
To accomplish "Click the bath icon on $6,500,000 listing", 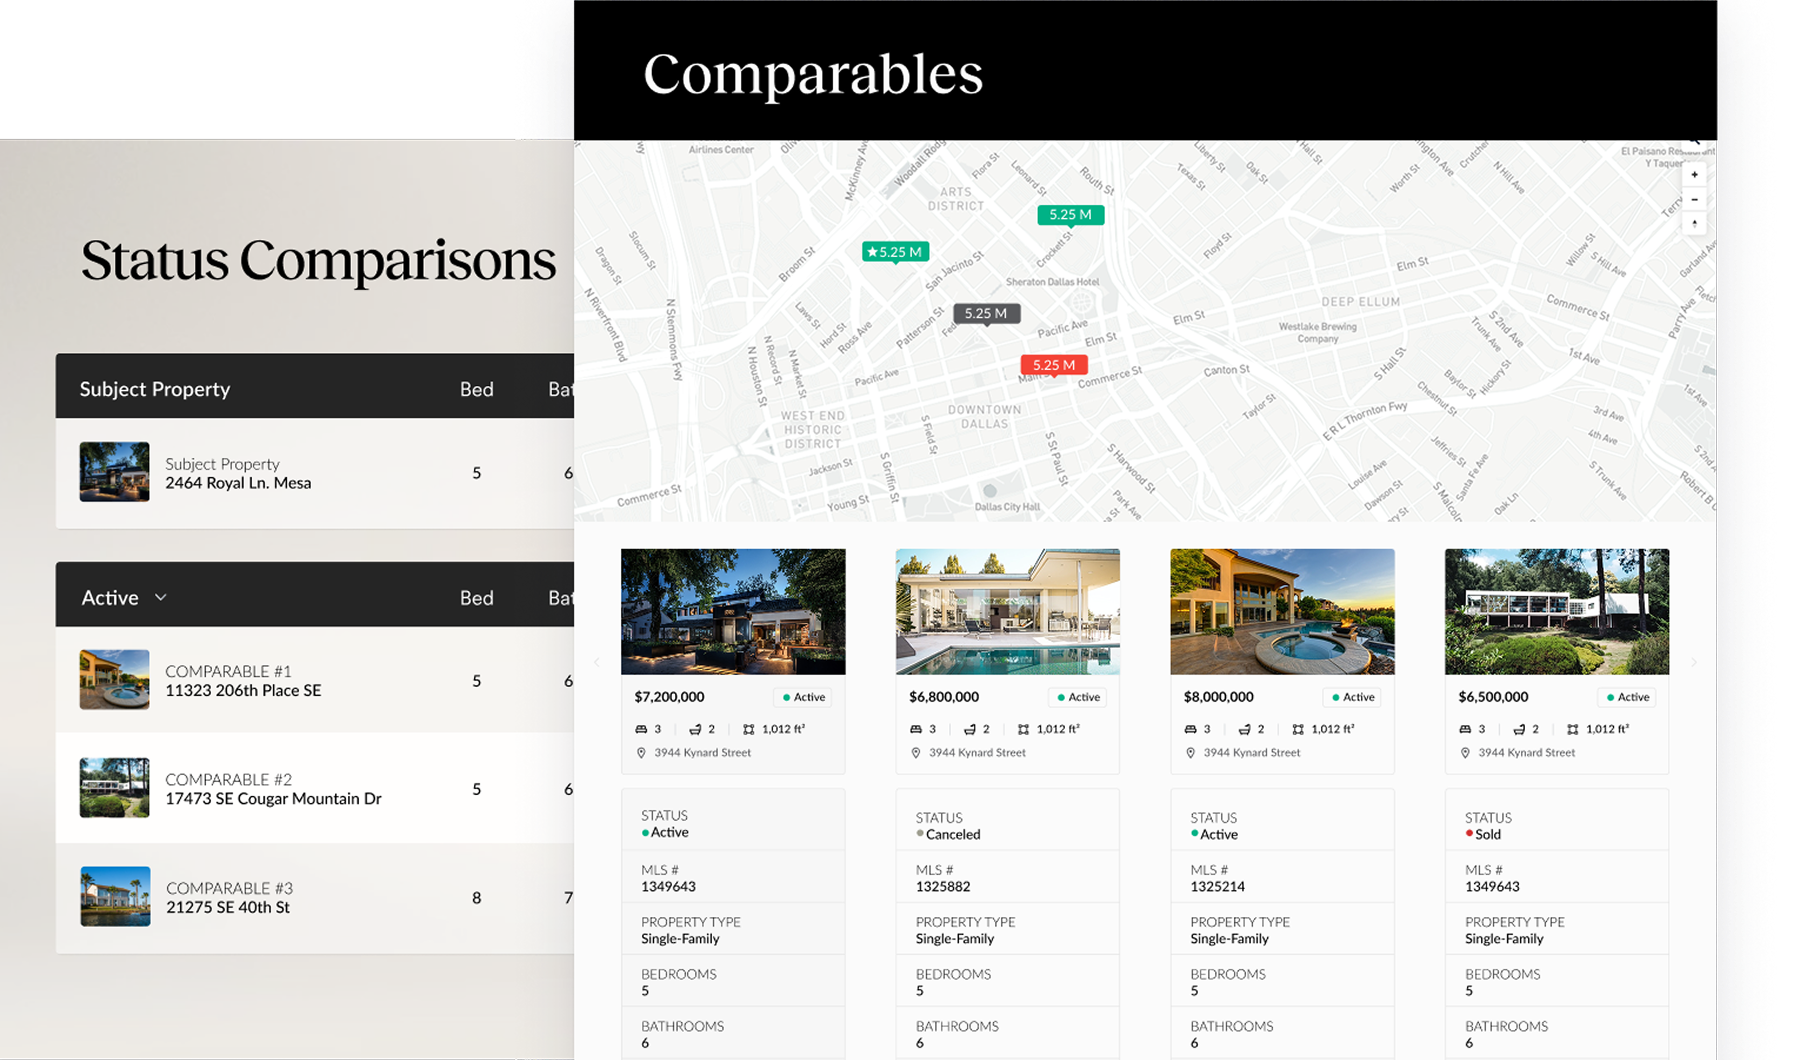I will (x=1519, y=729).
